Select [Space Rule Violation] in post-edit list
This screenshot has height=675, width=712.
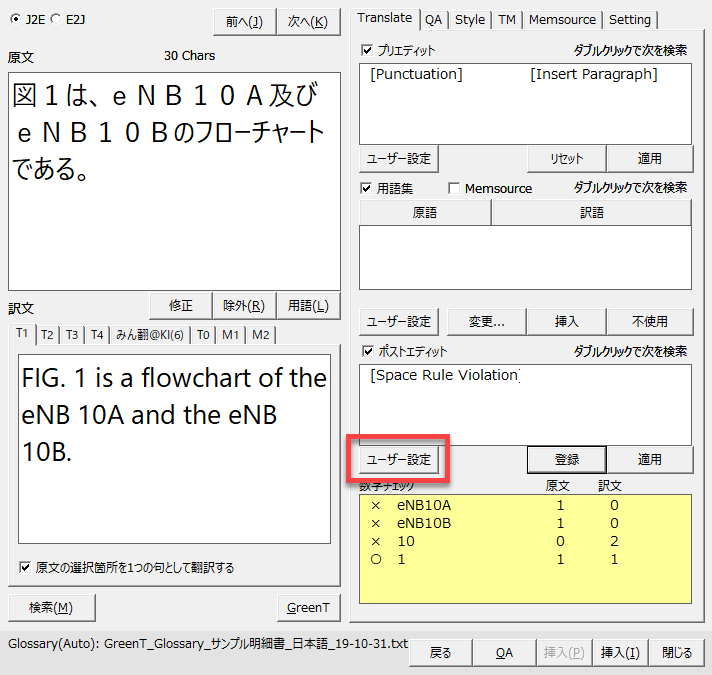(444, 375)
